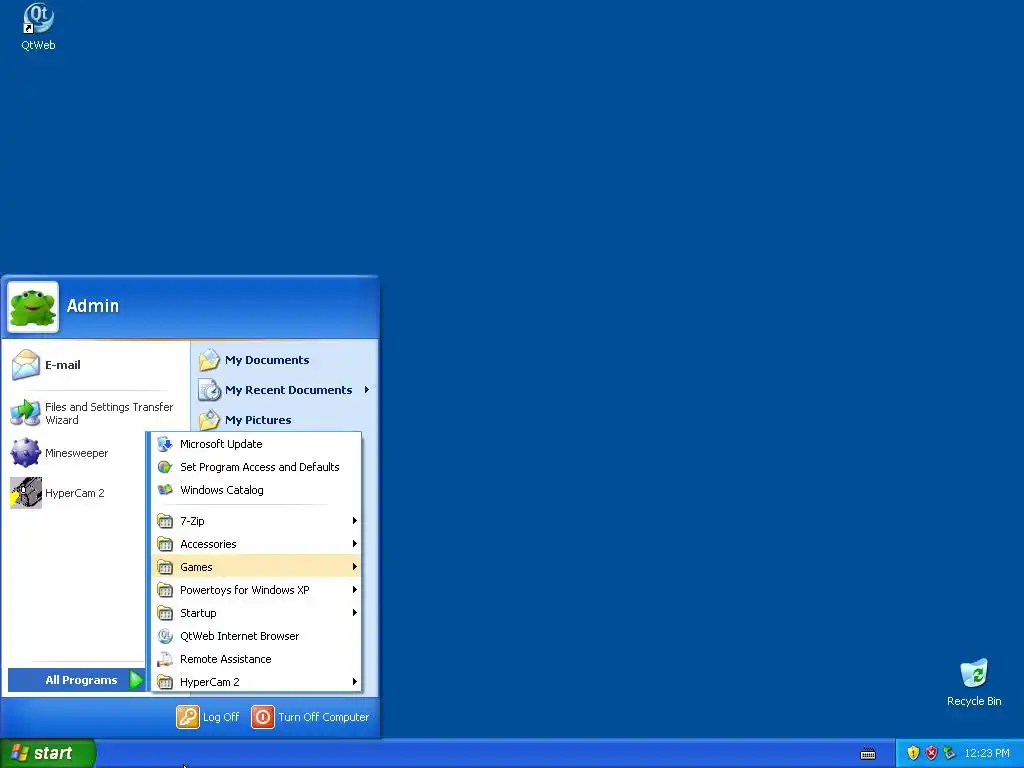Click the HyperCam 2 label in pinned list
The image size is (1024, 768).
[x=74, y=493]
